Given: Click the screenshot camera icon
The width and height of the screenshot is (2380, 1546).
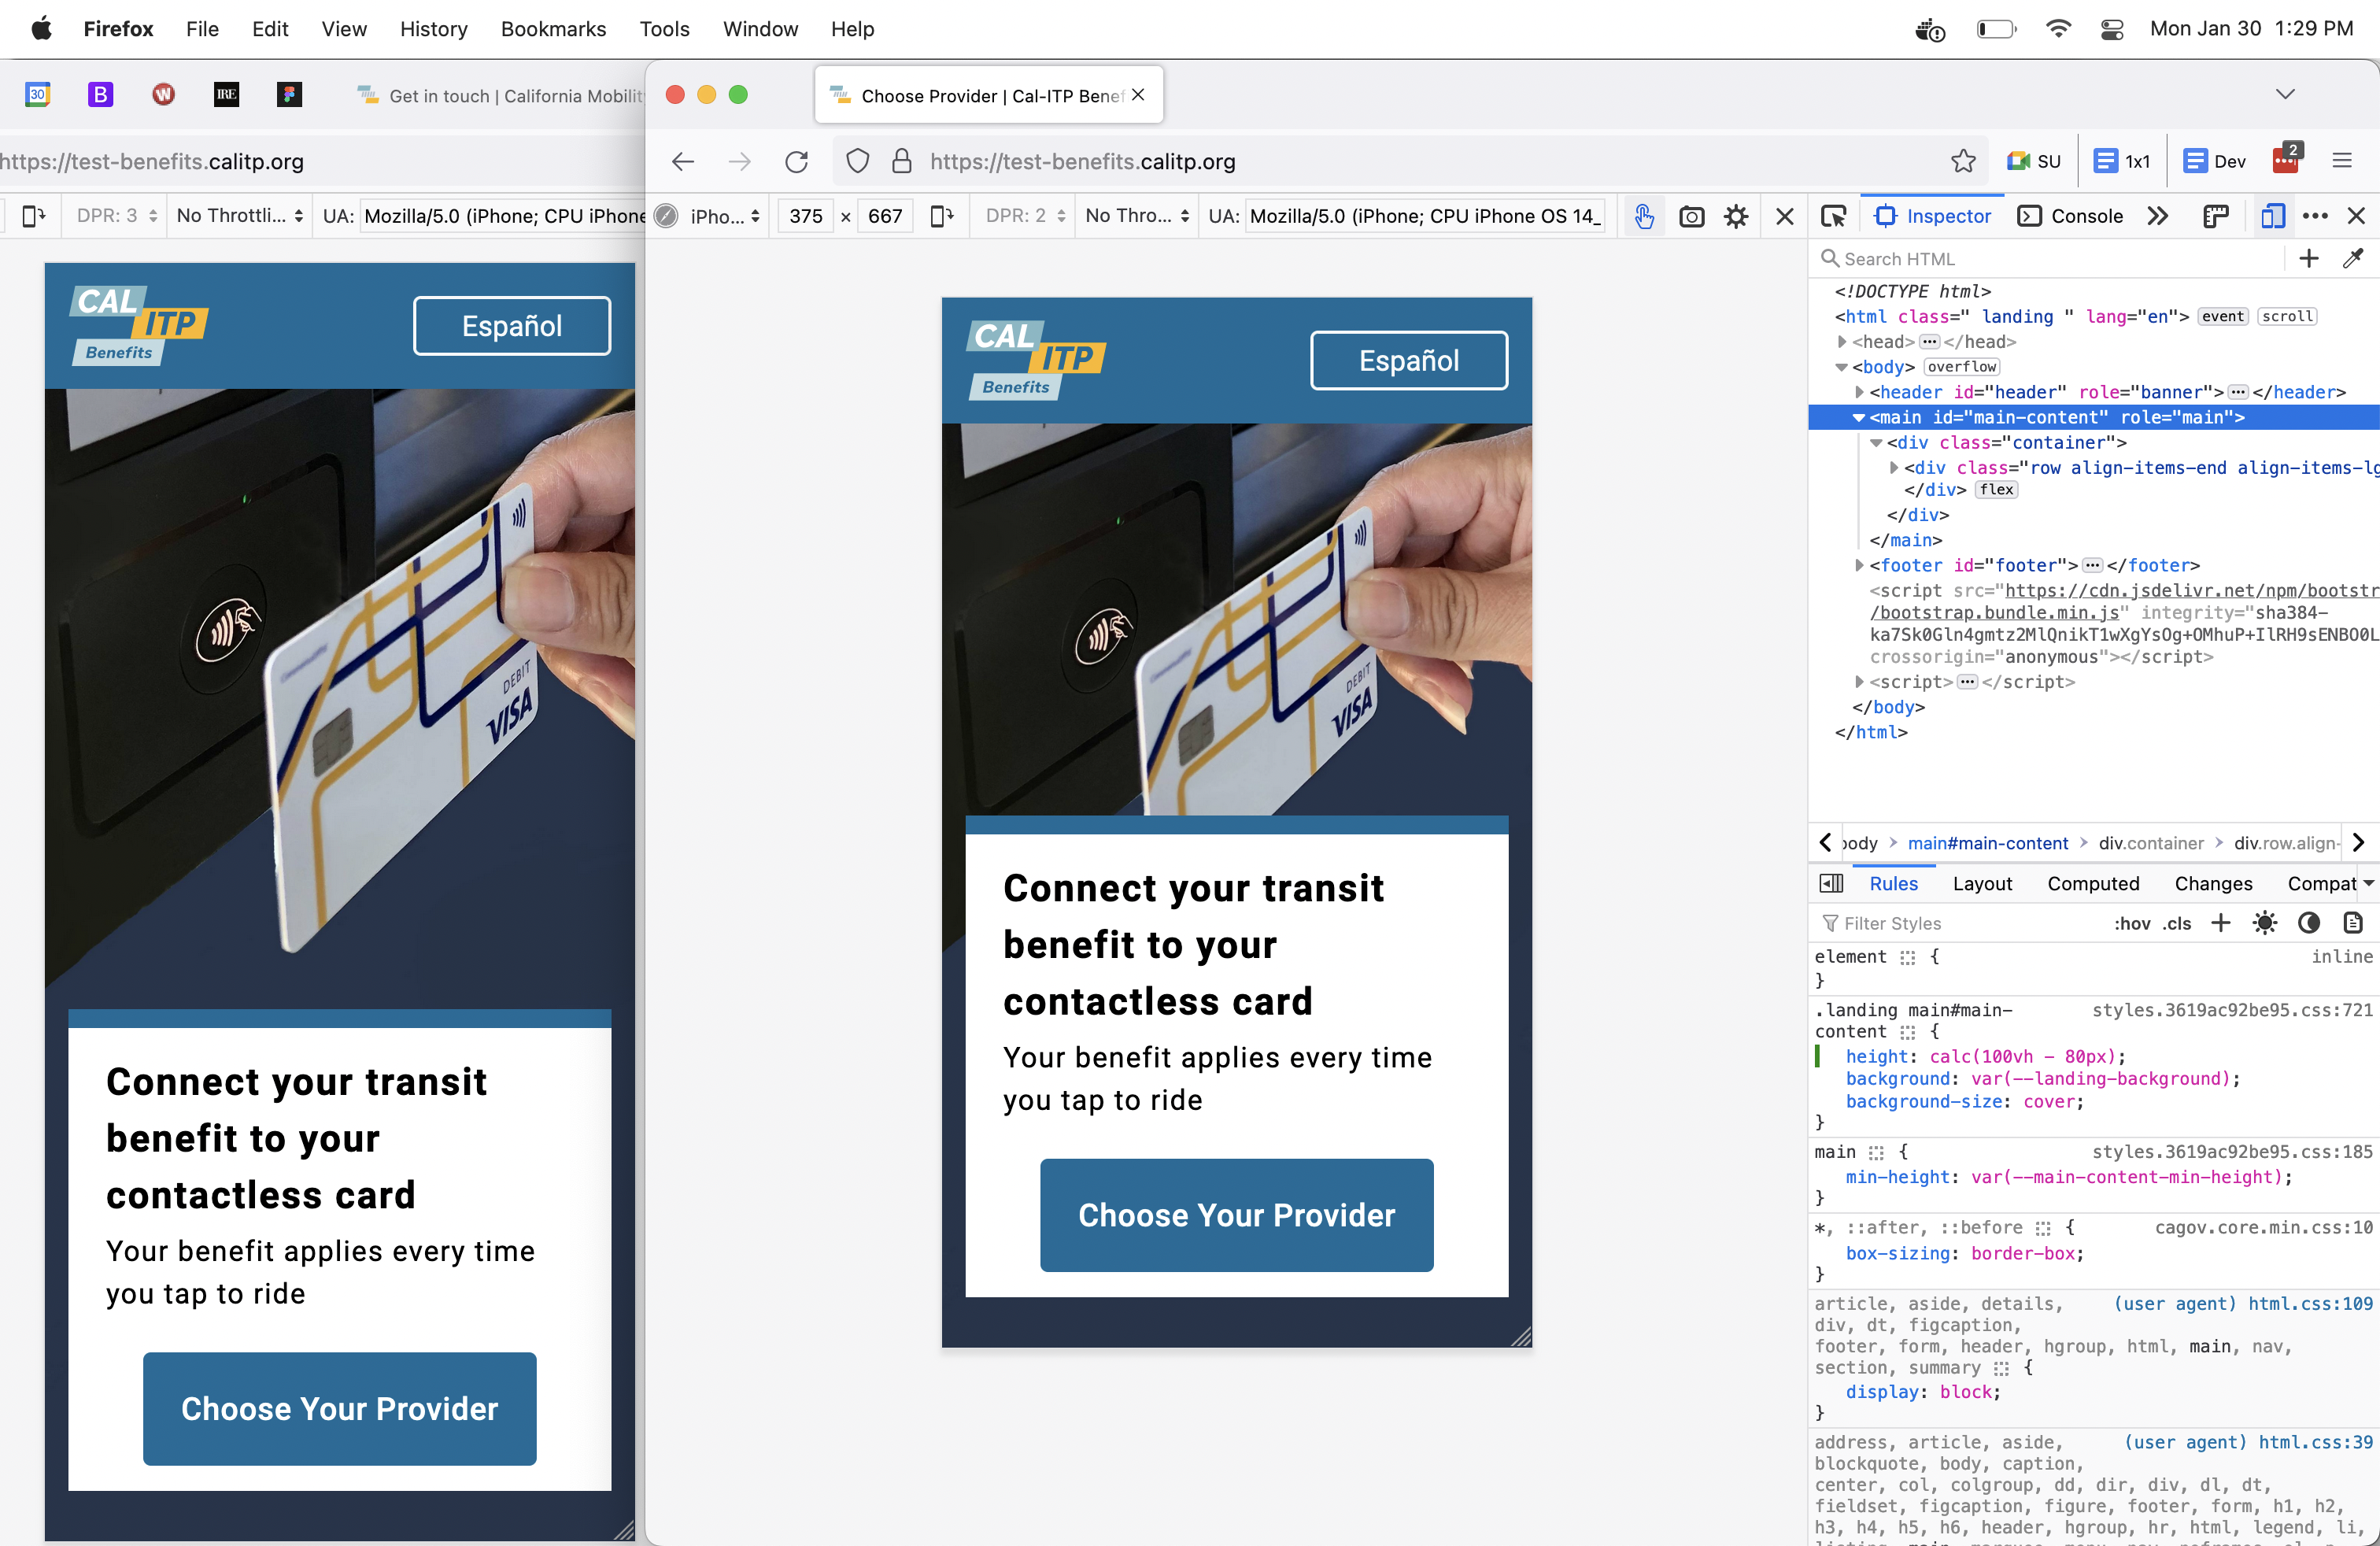Looking at the screenshot, I should tap(1691, 216).
